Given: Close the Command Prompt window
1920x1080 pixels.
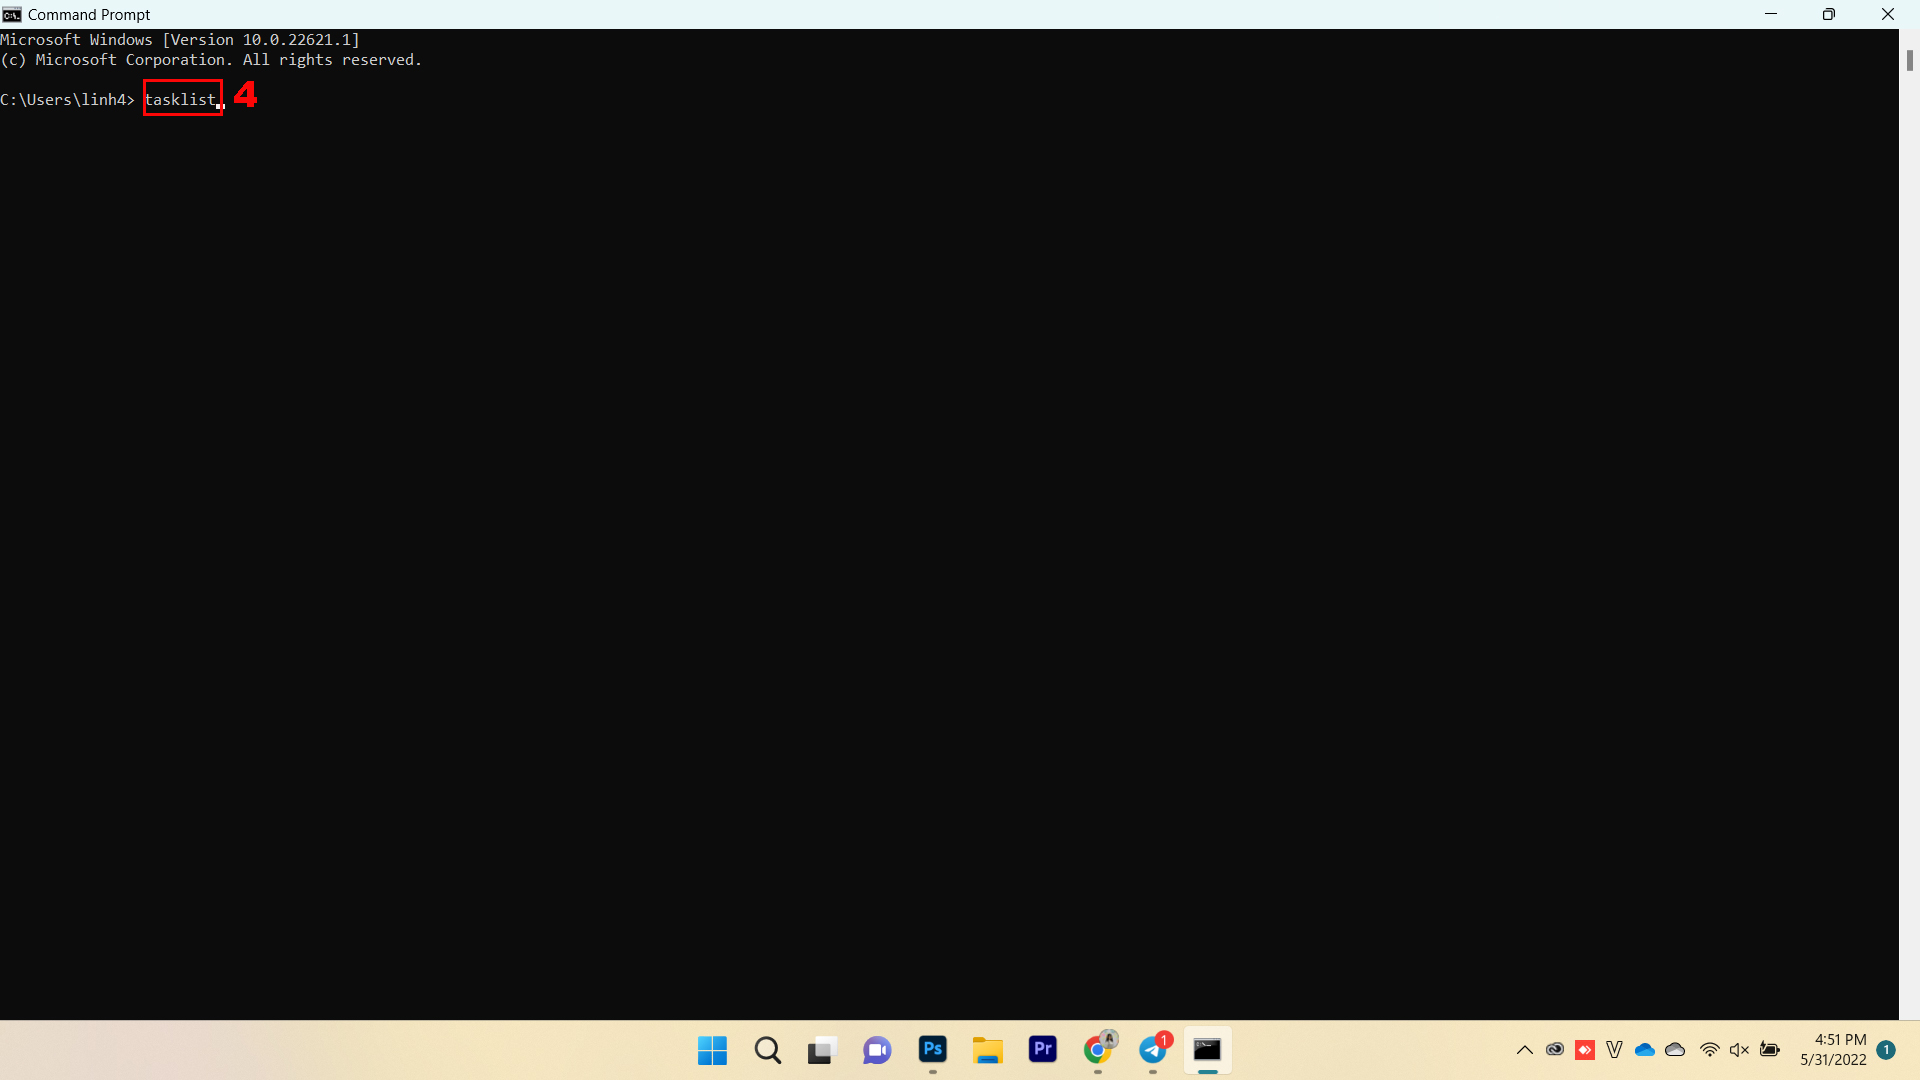Looking at the screenshot, I should (x=1887, y=14).
